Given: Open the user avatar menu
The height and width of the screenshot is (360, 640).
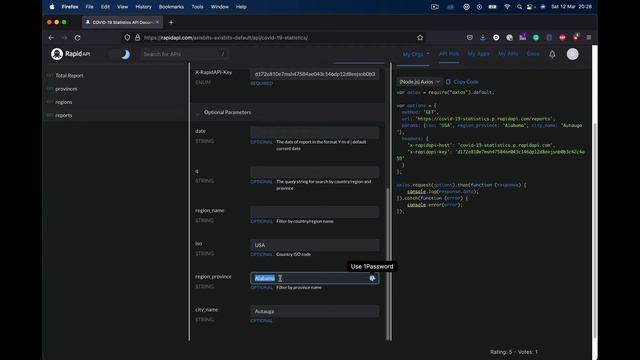Looking at the screenshot, I should (x=572, y=54).
